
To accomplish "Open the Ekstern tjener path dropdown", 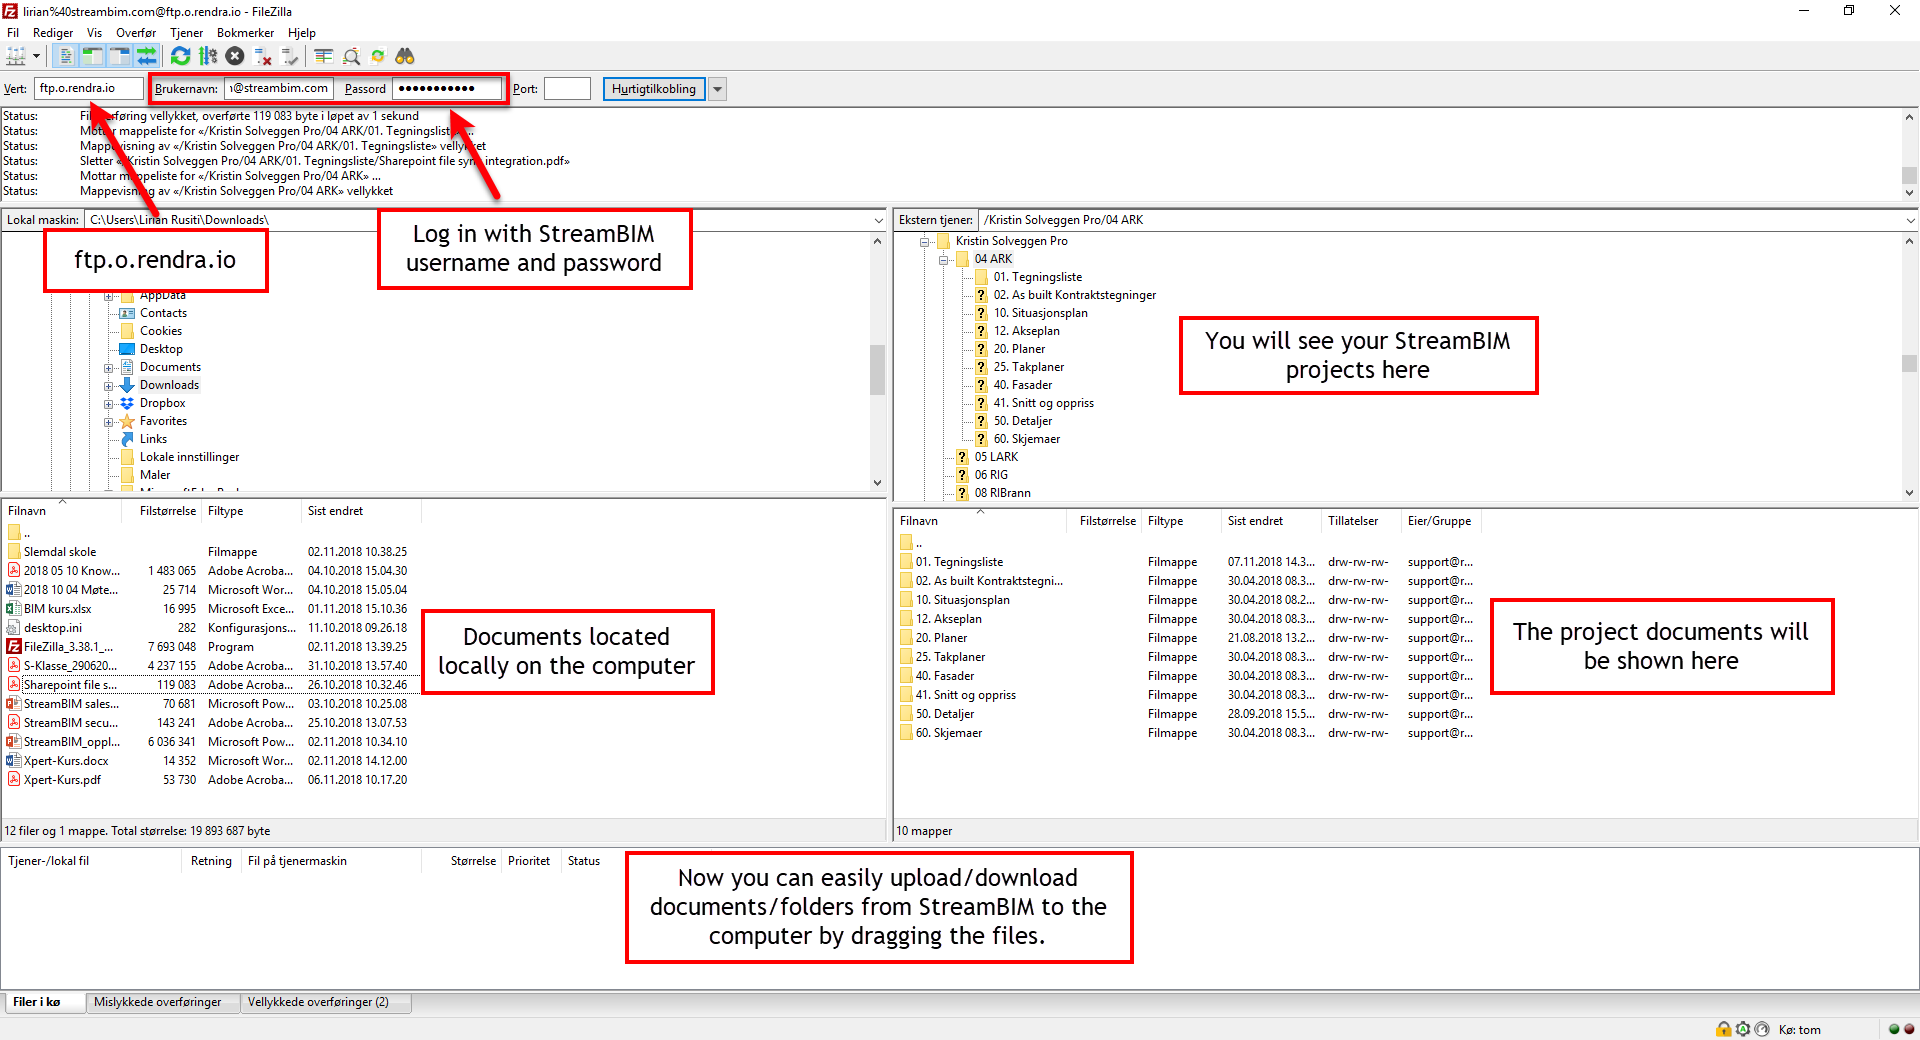I will pyautogui.click(x=1910, y=220).
